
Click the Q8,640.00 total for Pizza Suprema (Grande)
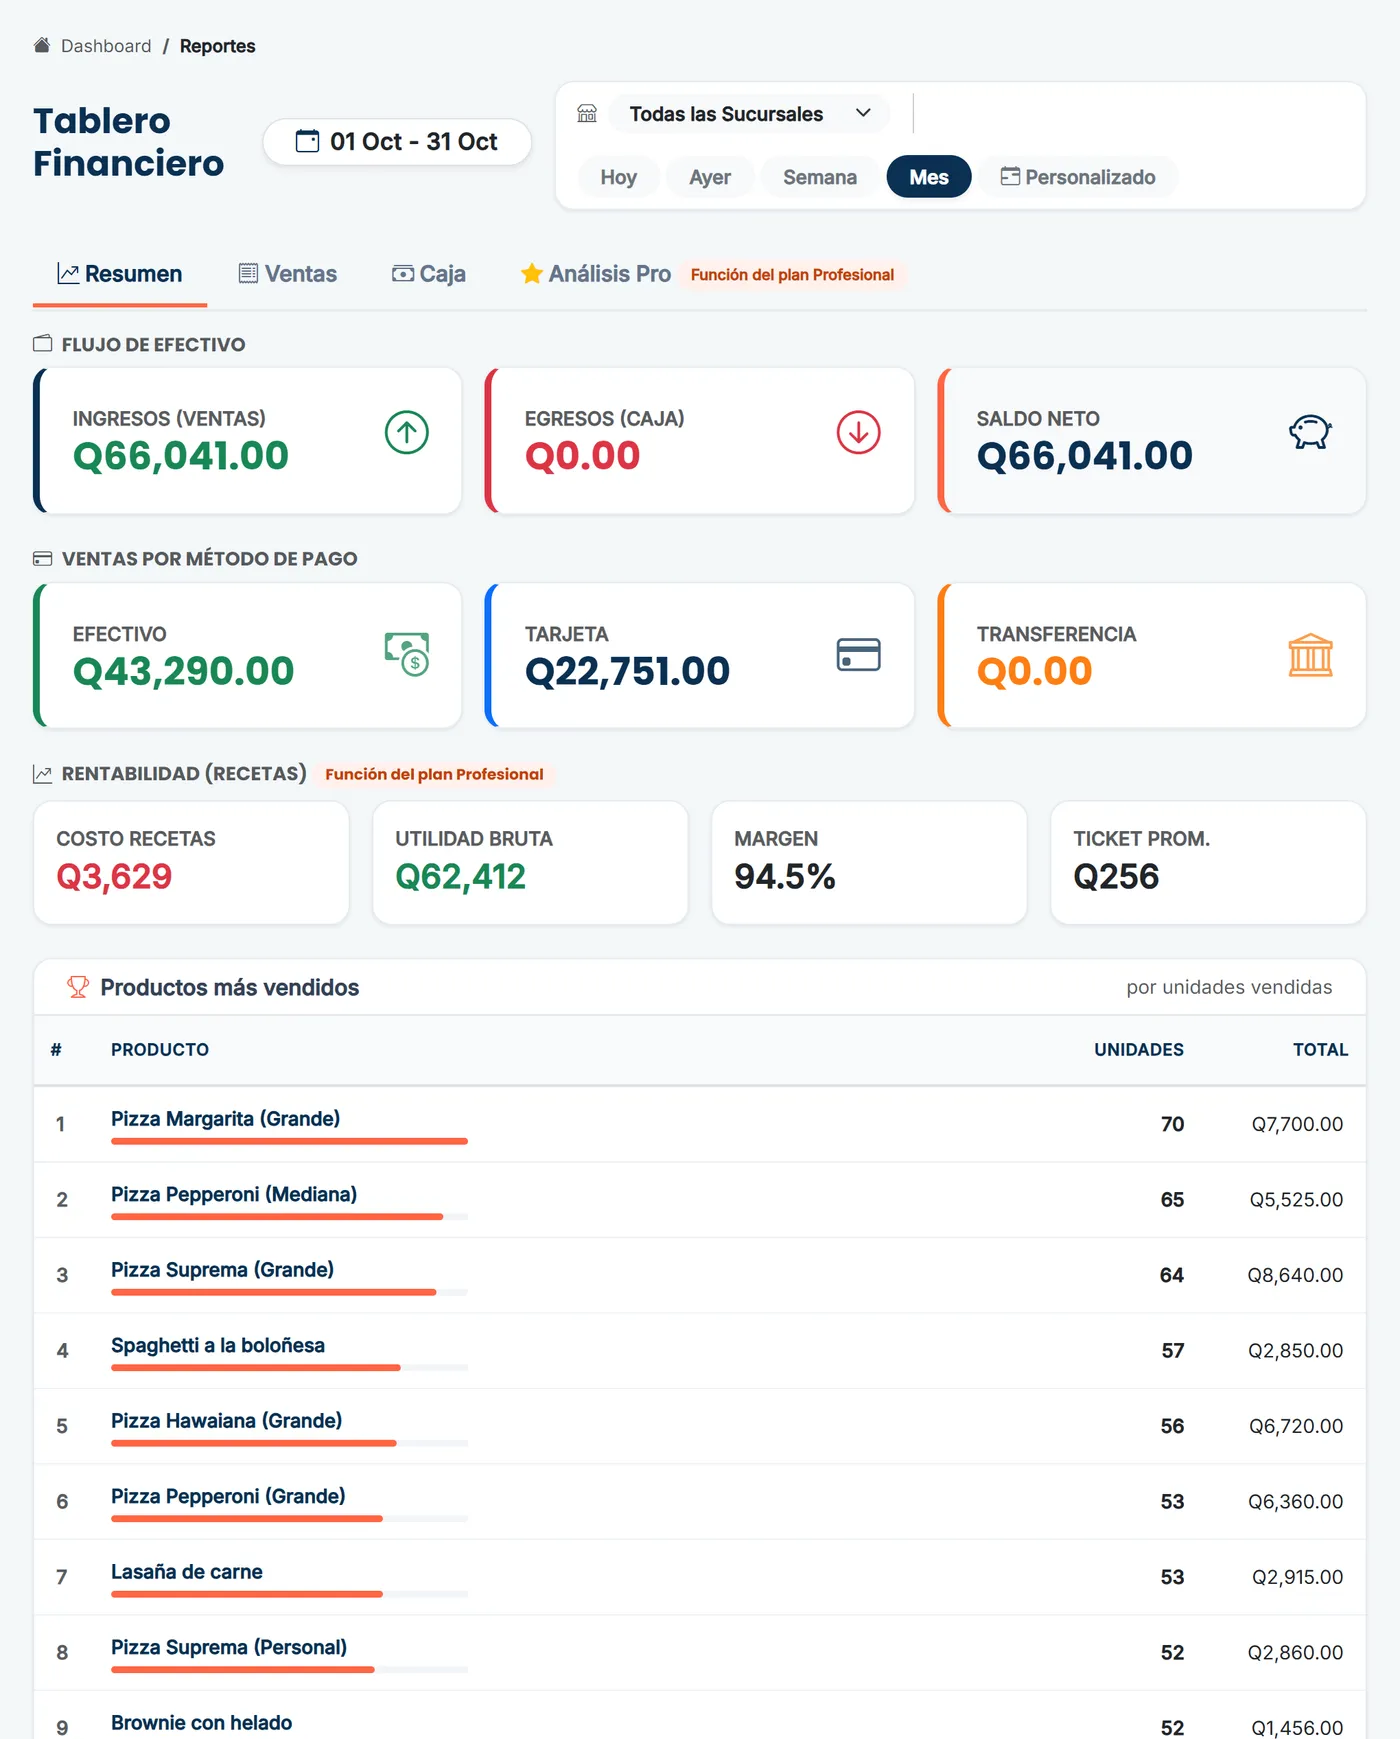1295,1275
